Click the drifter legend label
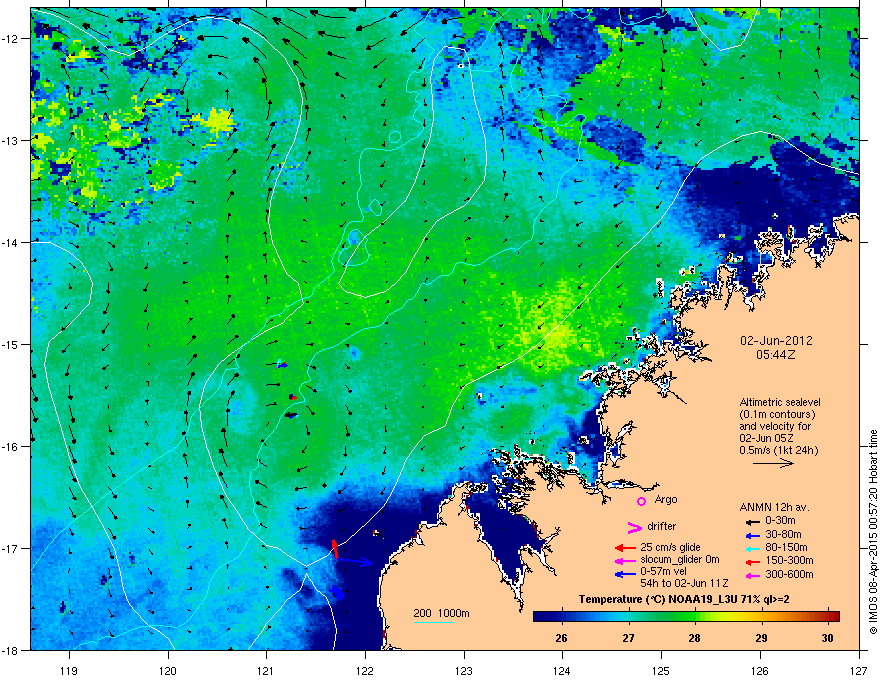 tap(662, 527)
